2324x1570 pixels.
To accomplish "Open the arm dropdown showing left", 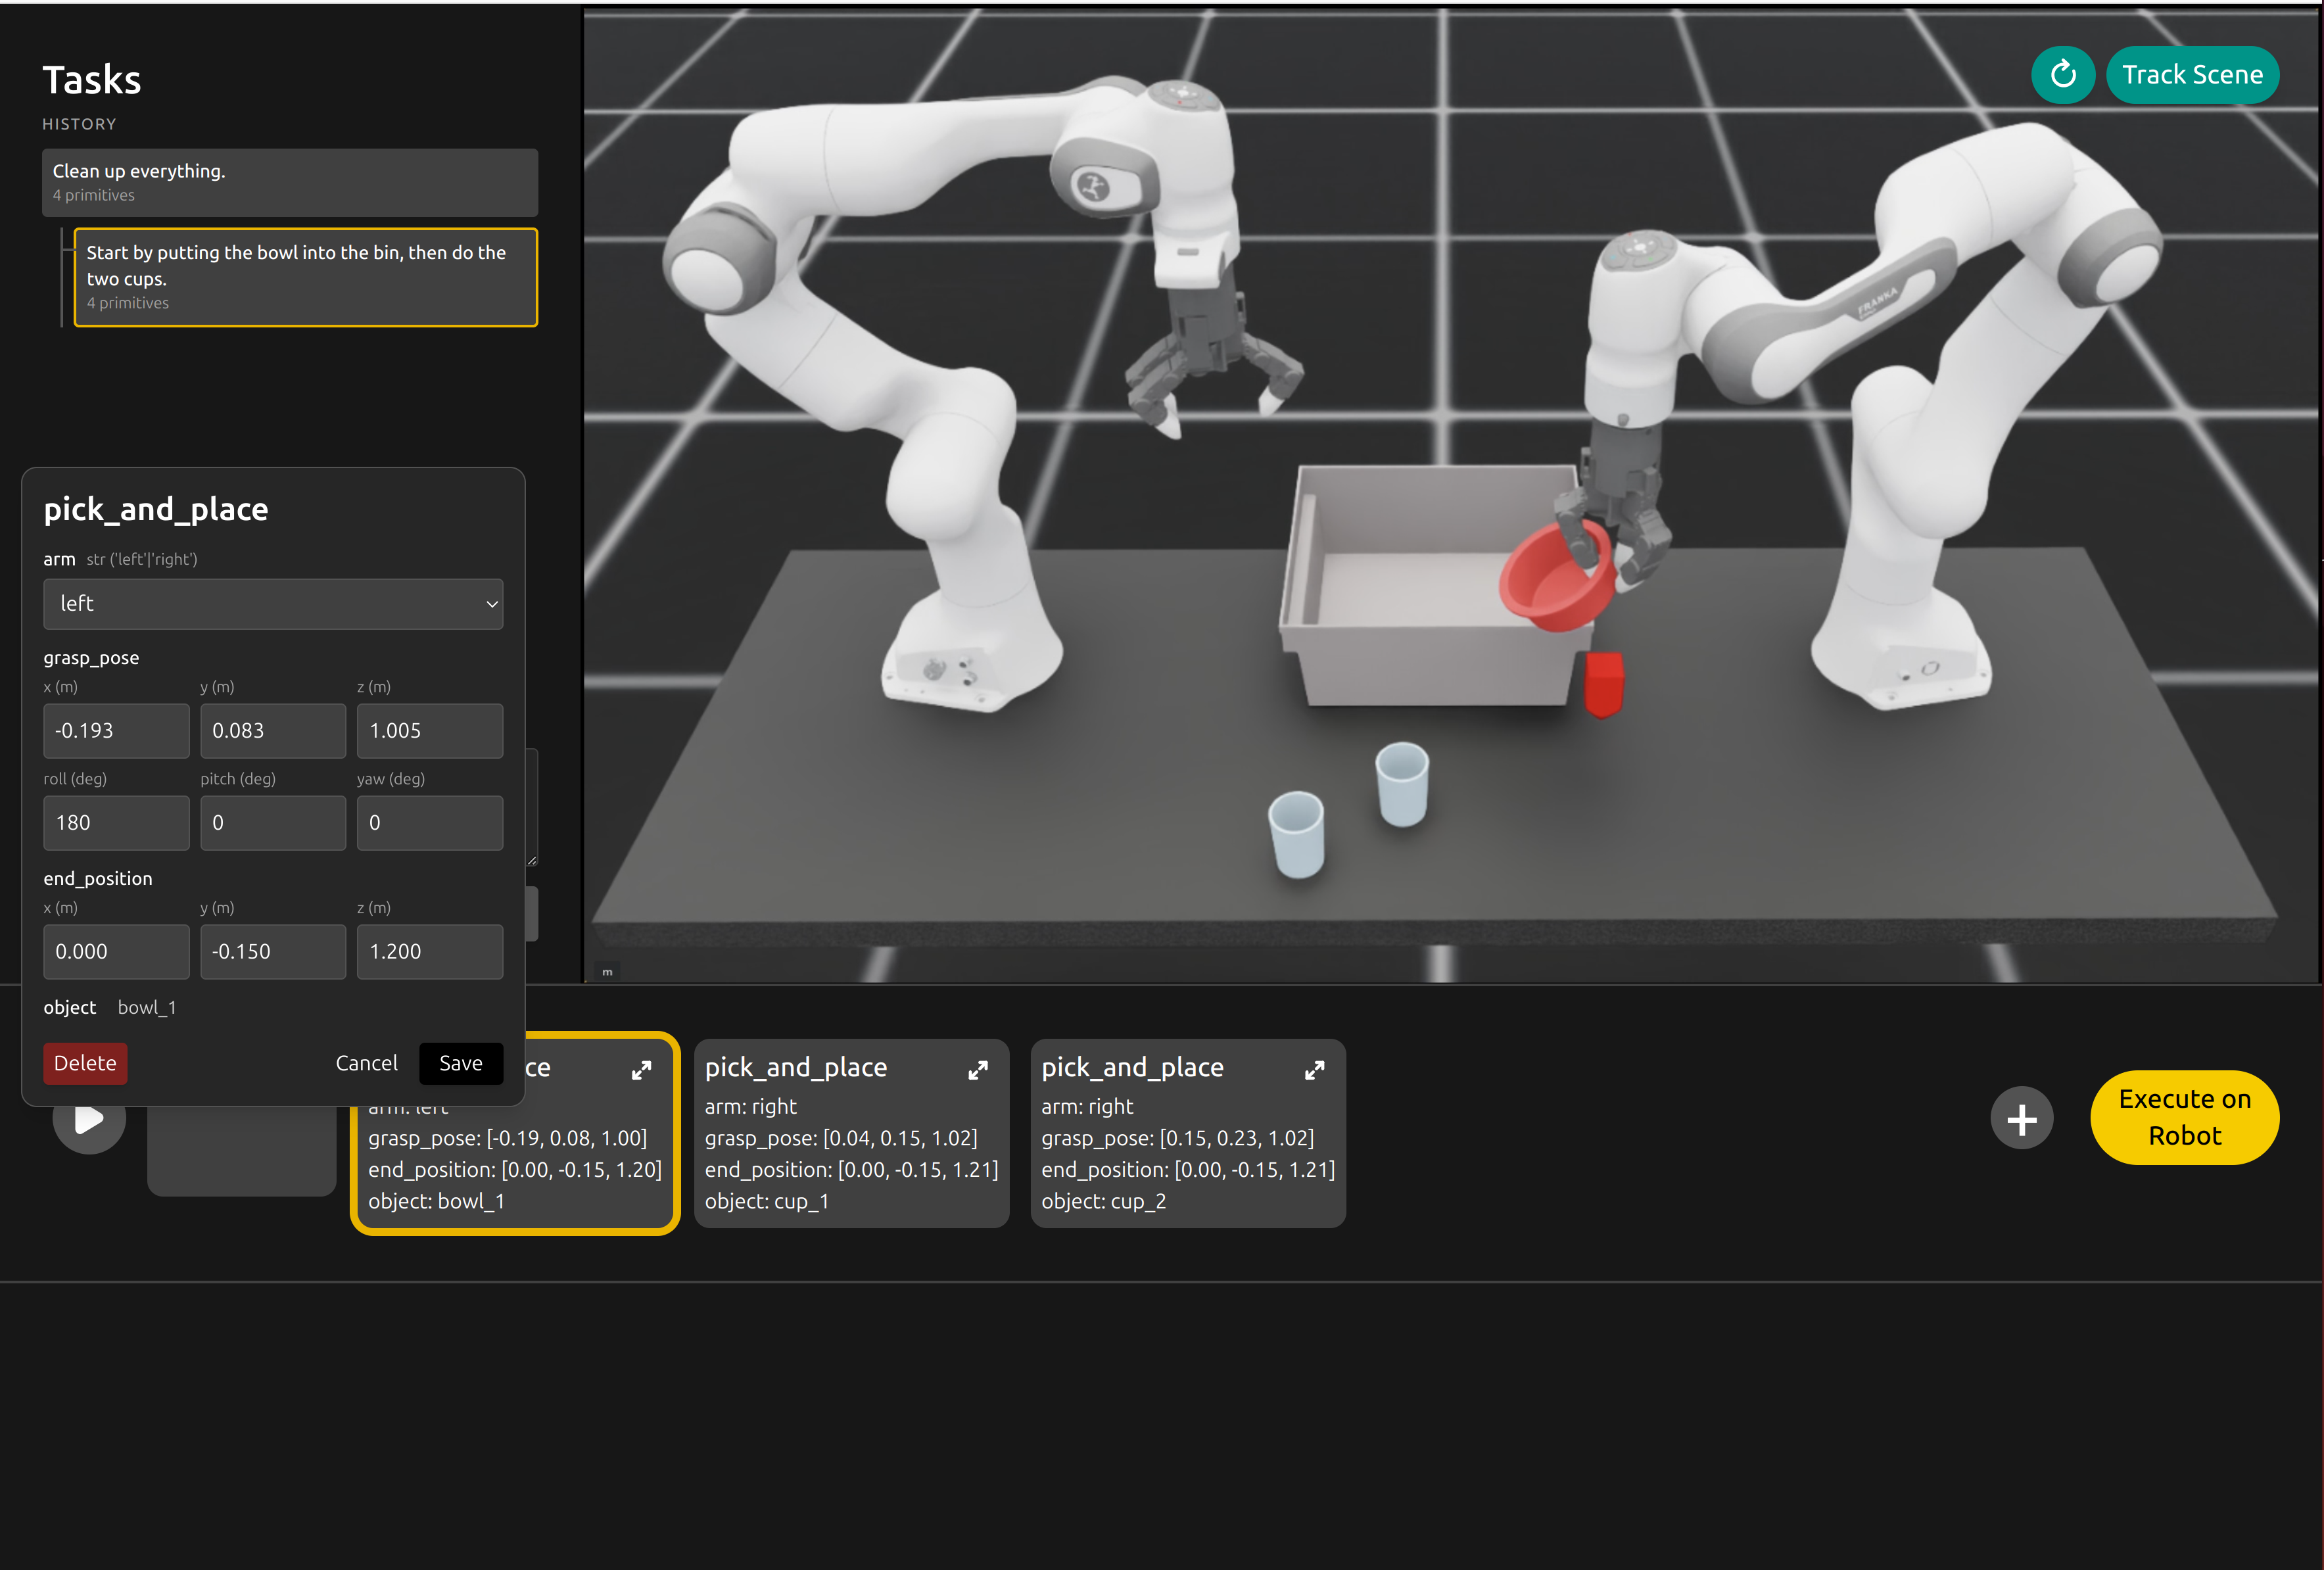I will (x=273, y=604).
